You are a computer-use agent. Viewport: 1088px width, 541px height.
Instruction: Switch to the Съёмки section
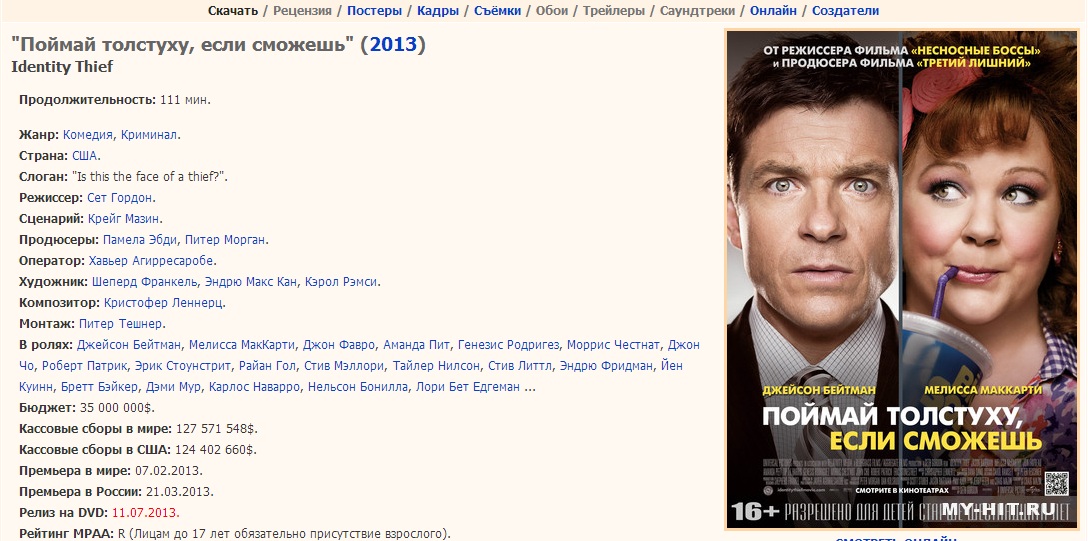[x=497, y=10]
